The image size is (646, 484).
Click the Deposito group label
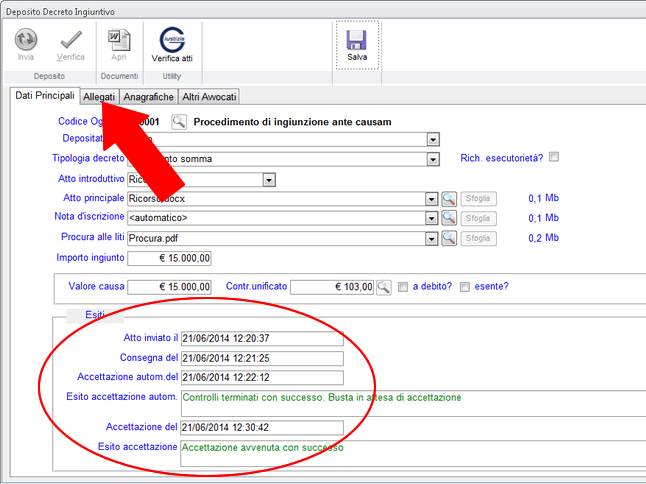[49, 76]
